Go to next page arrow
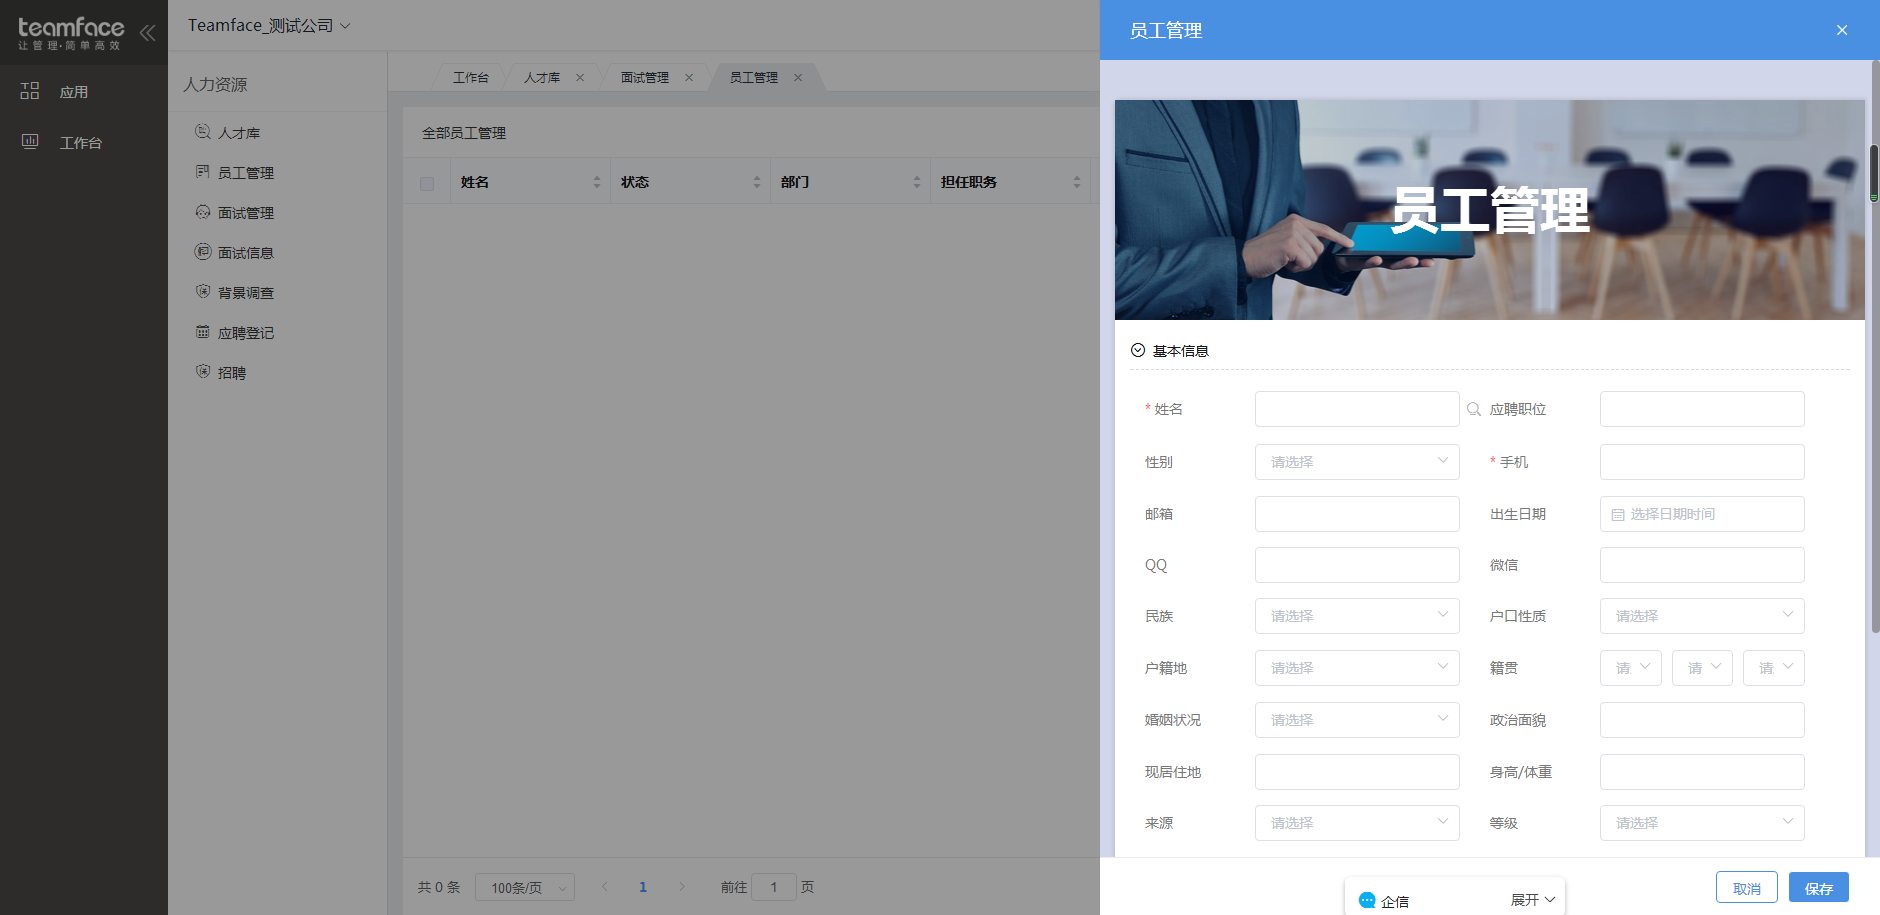Image resolution: width=1880 pixels, height=915 pixels. coord(682,887)
